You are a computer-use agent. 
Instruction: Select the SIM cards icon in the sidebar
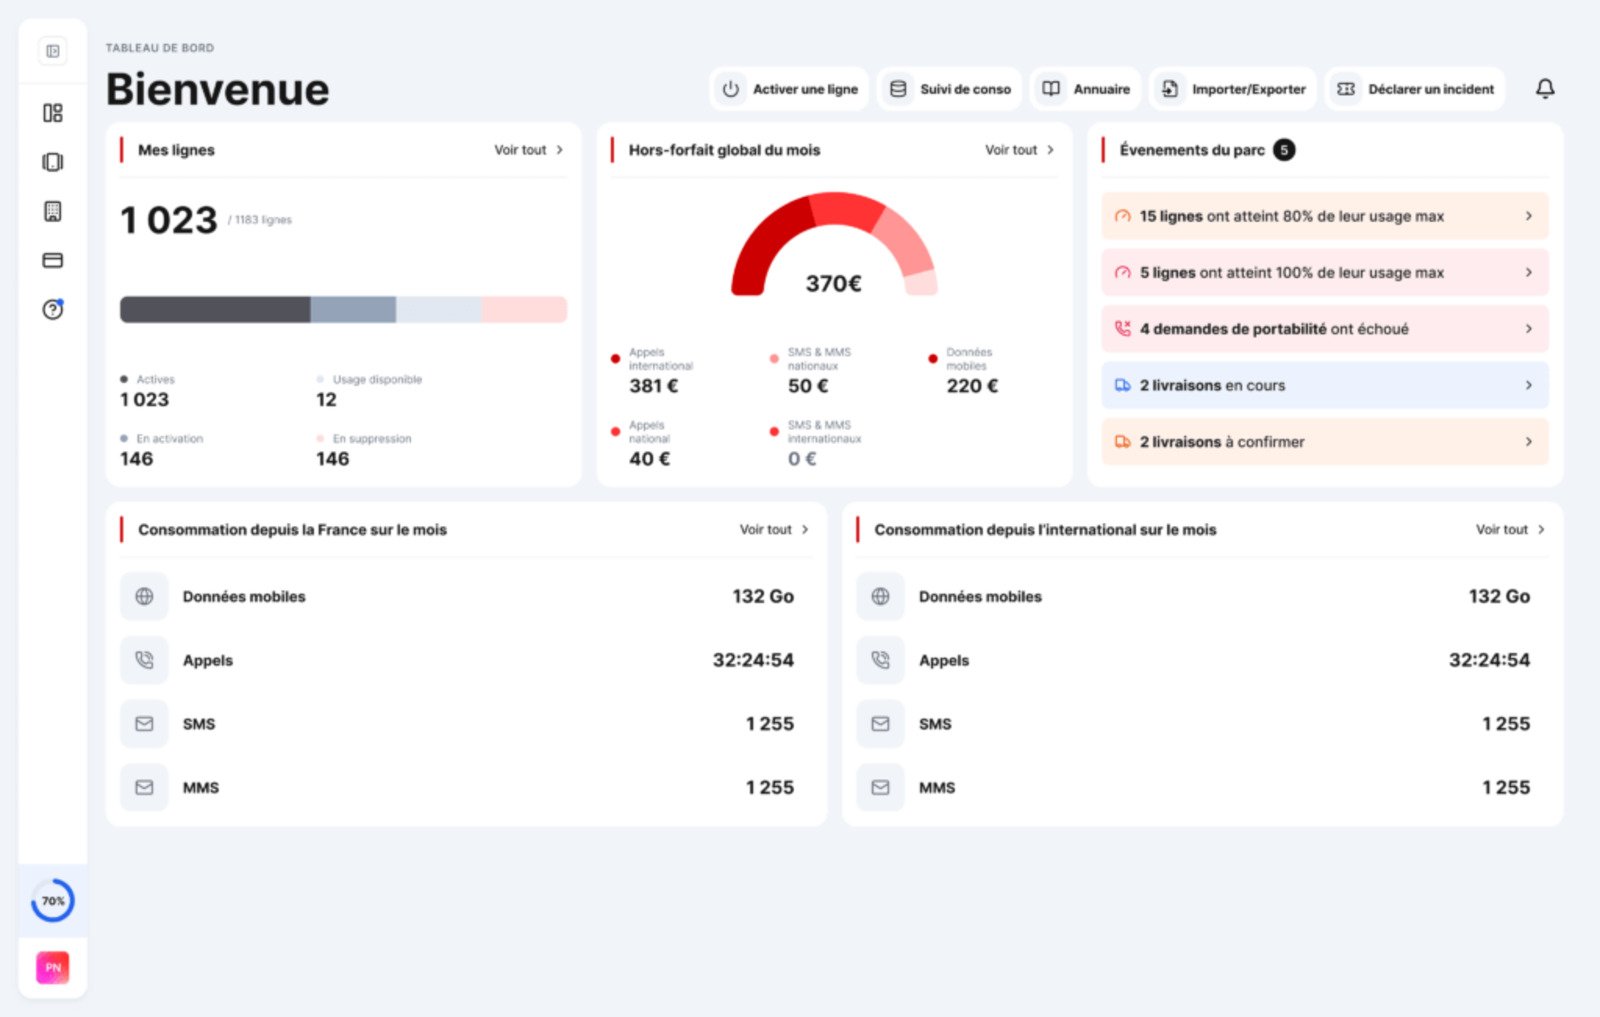pyautogui.click(x=52, y=161)
